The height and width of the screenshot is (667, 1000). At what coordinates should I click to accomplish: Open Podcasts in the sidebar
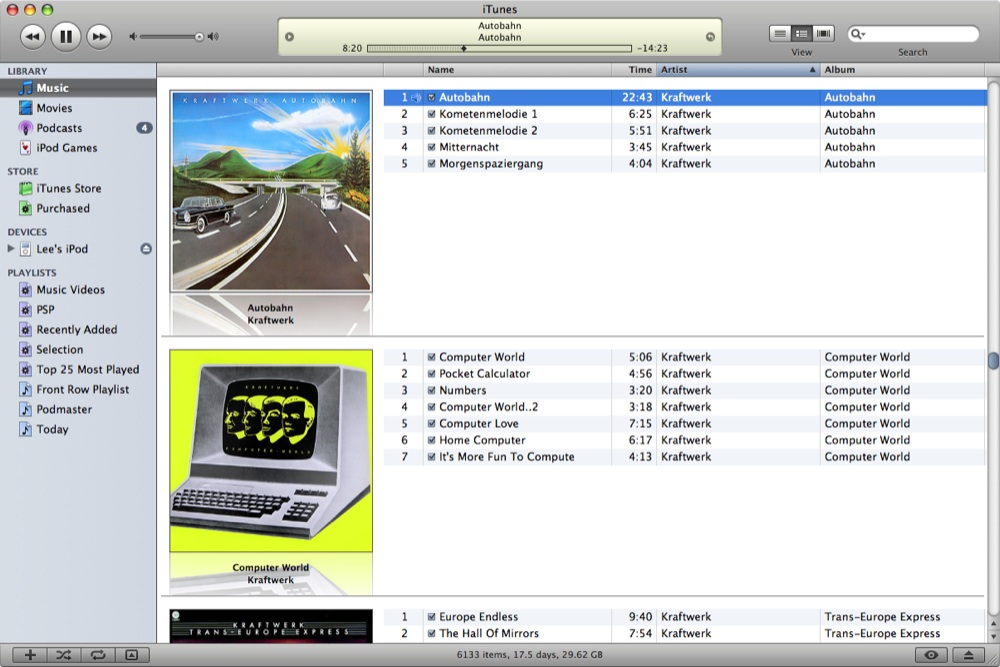click(x=78, y=128)
